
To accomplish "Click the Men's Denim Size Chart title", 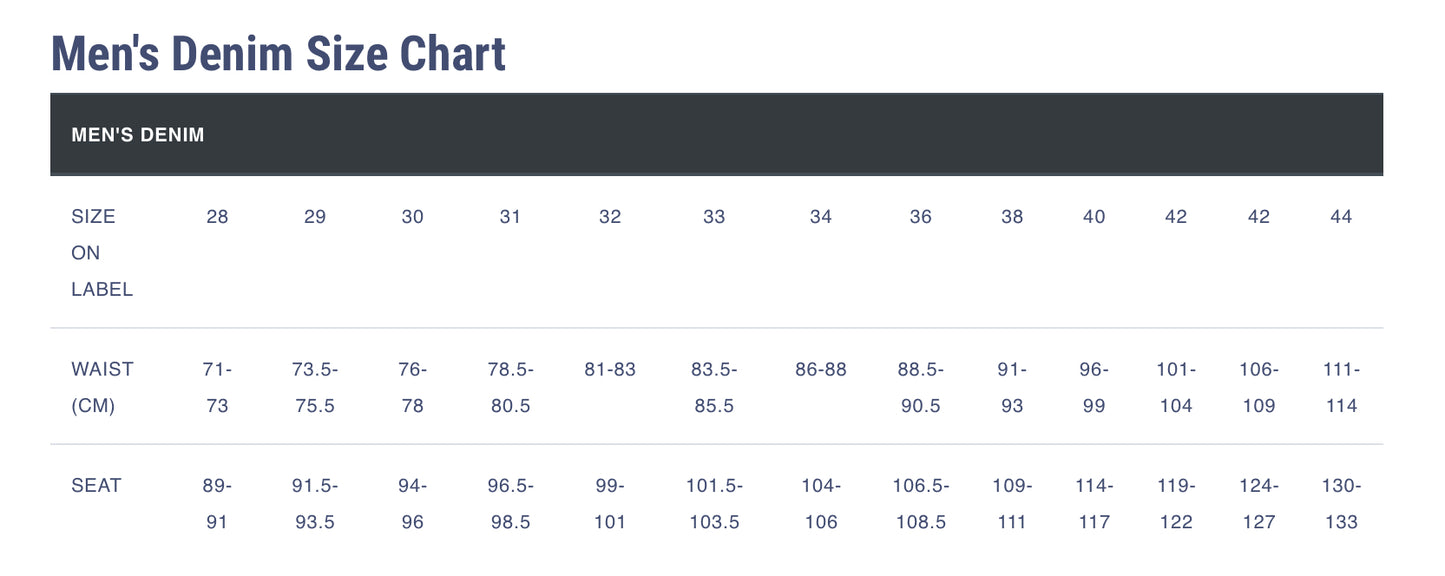I will pos(278,54).
